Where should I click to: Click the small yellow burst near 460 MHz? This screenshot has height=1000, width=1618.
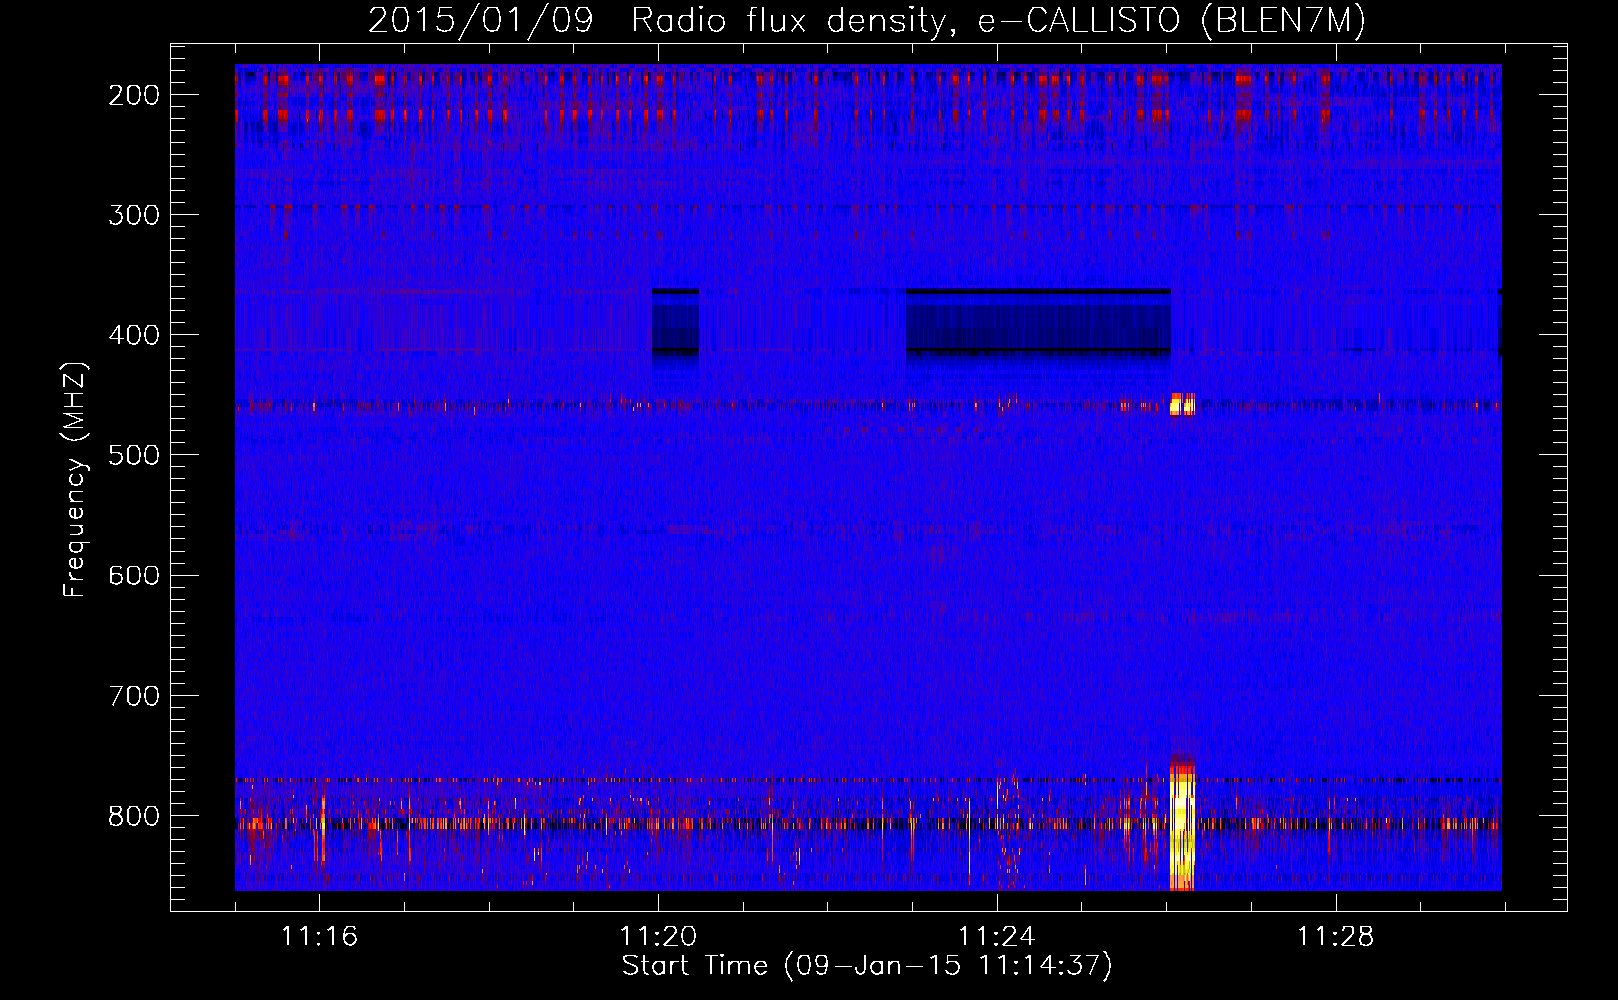[x=1182, y=404]
